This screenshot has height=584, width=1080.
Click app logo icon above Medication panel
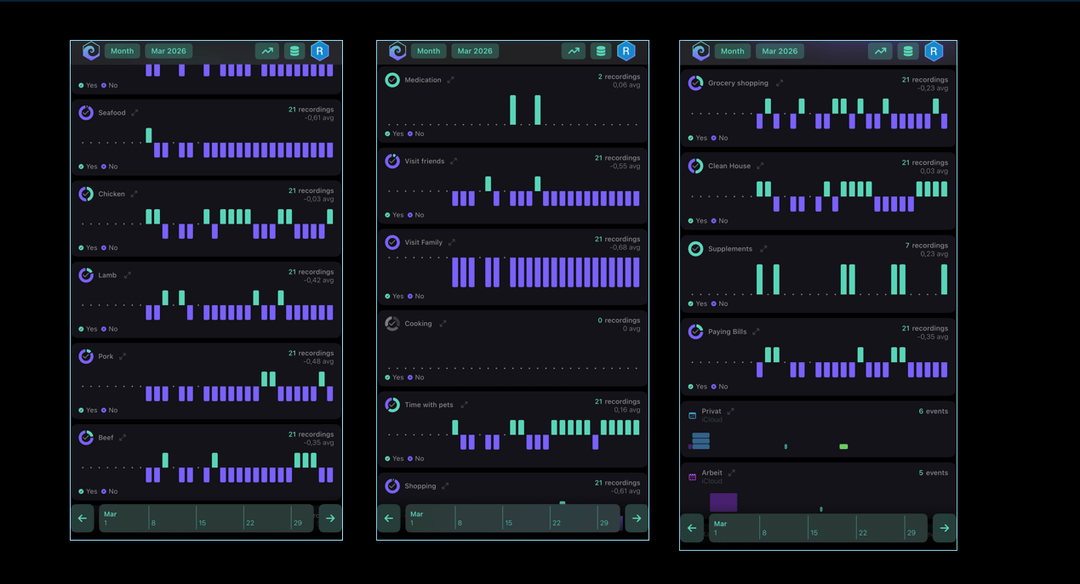click(397, 51)
